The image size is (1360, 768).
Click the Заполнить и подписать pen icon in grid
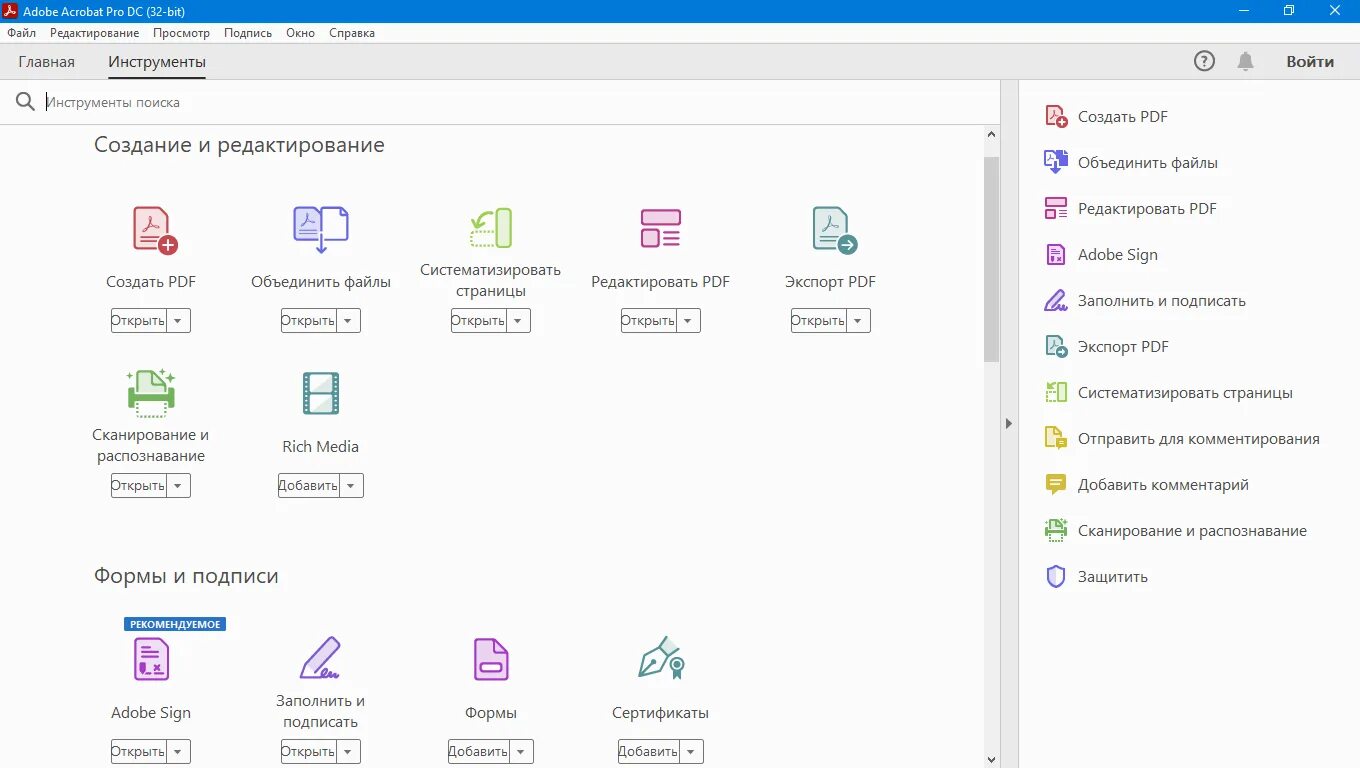point(321,658)
